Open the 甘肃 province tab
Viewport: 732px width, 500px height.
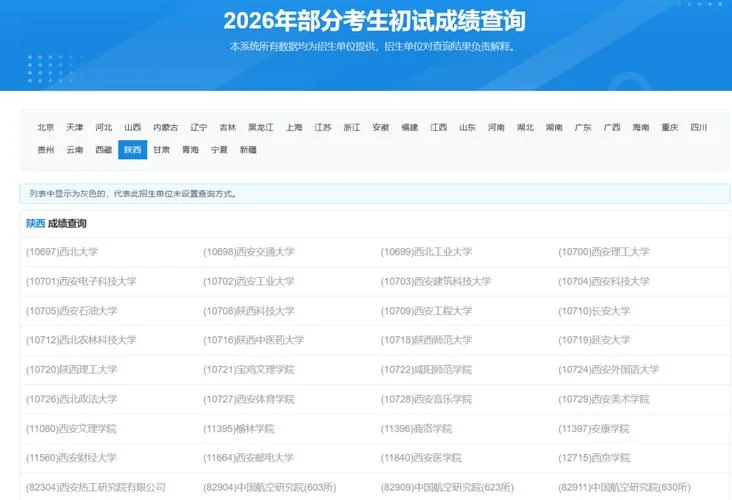[162, 150]
